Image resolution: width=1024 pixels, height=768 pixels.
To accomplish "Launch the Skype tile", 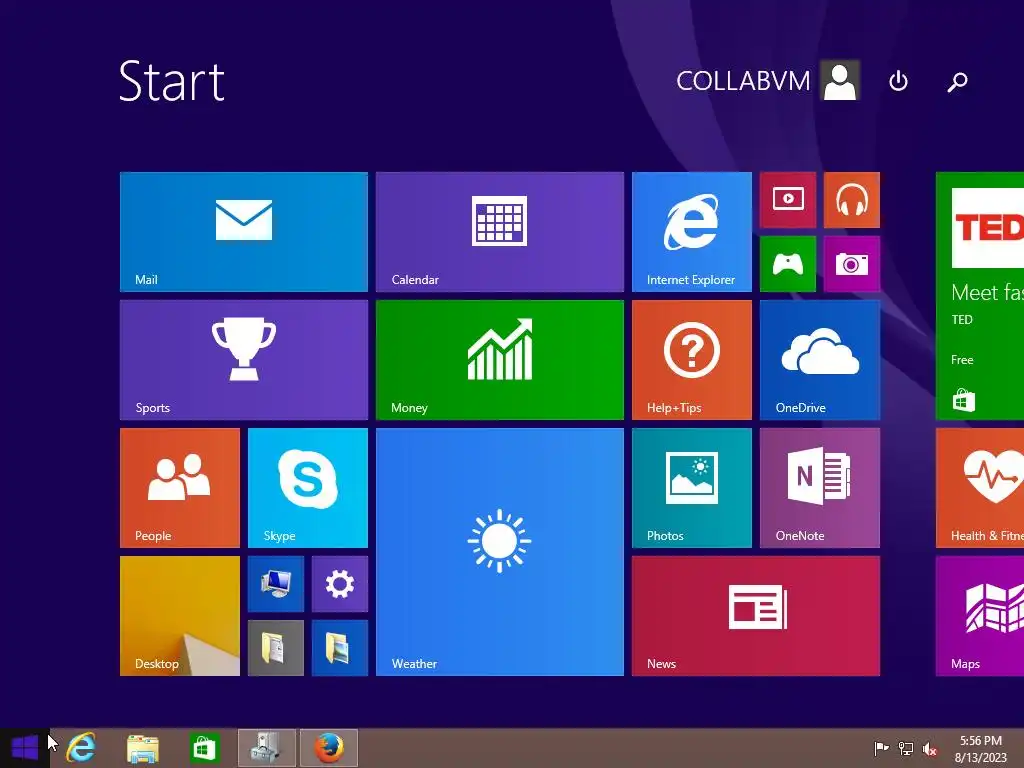I will click(x=308, y=488).
